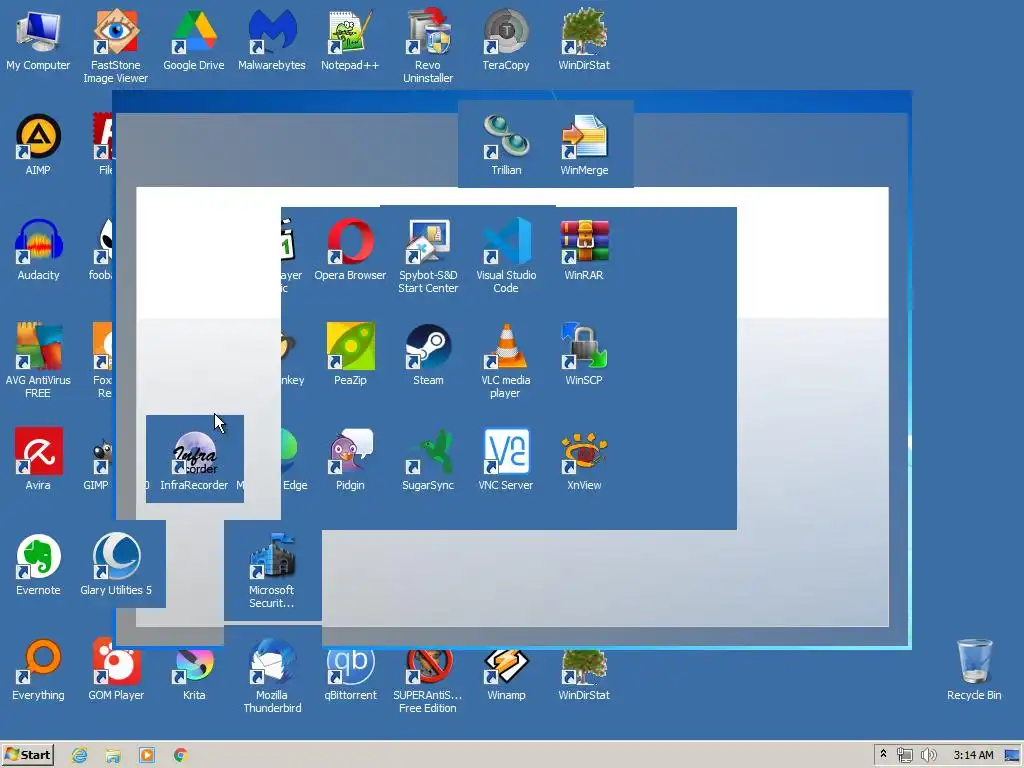Select the Opera Browser icon
This screenshot has height=768, width=1024.
tap(350, 249)
